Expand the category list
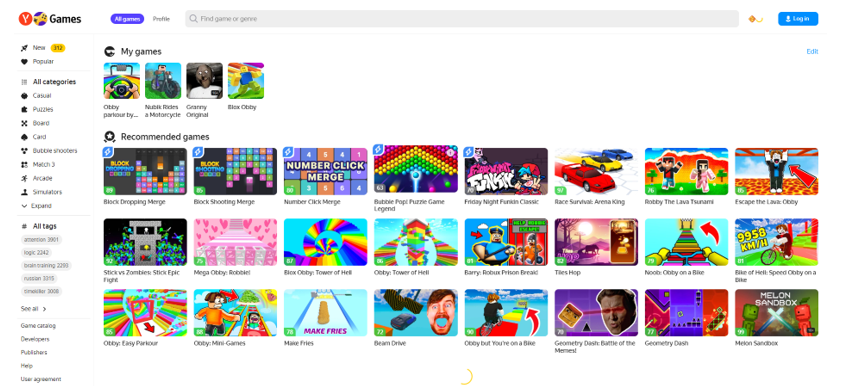The image size is (857, 386). click(x=36, y=206)
